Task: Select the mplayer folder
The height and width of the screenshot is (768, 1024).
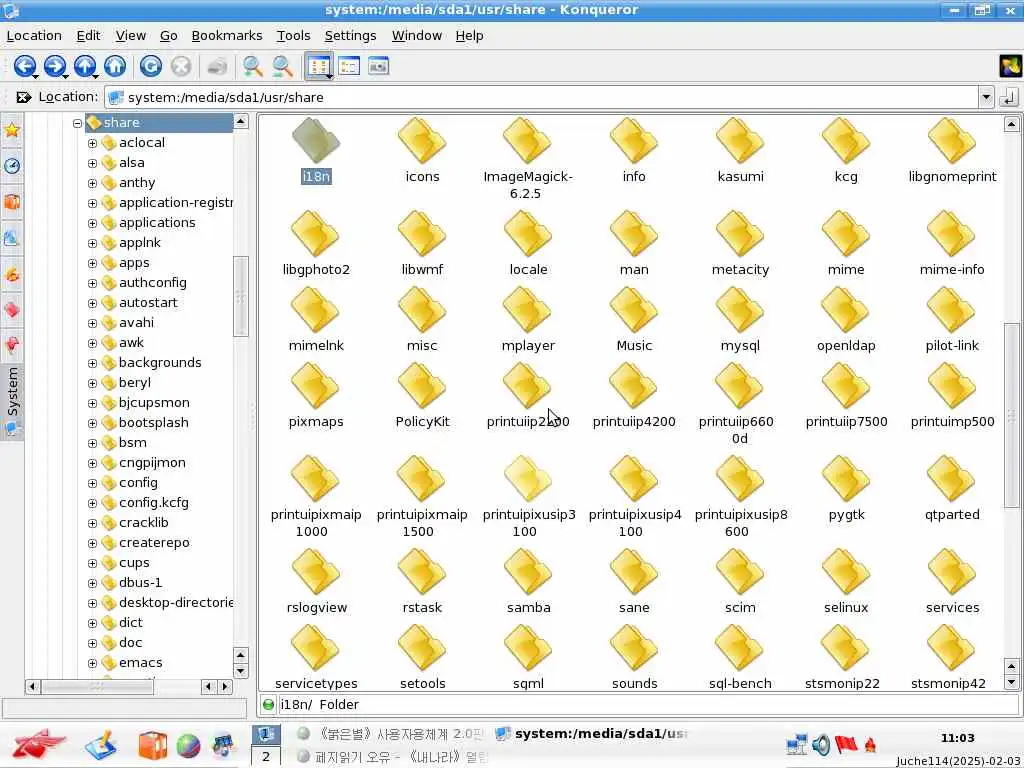Action: (x=528, y=320)
